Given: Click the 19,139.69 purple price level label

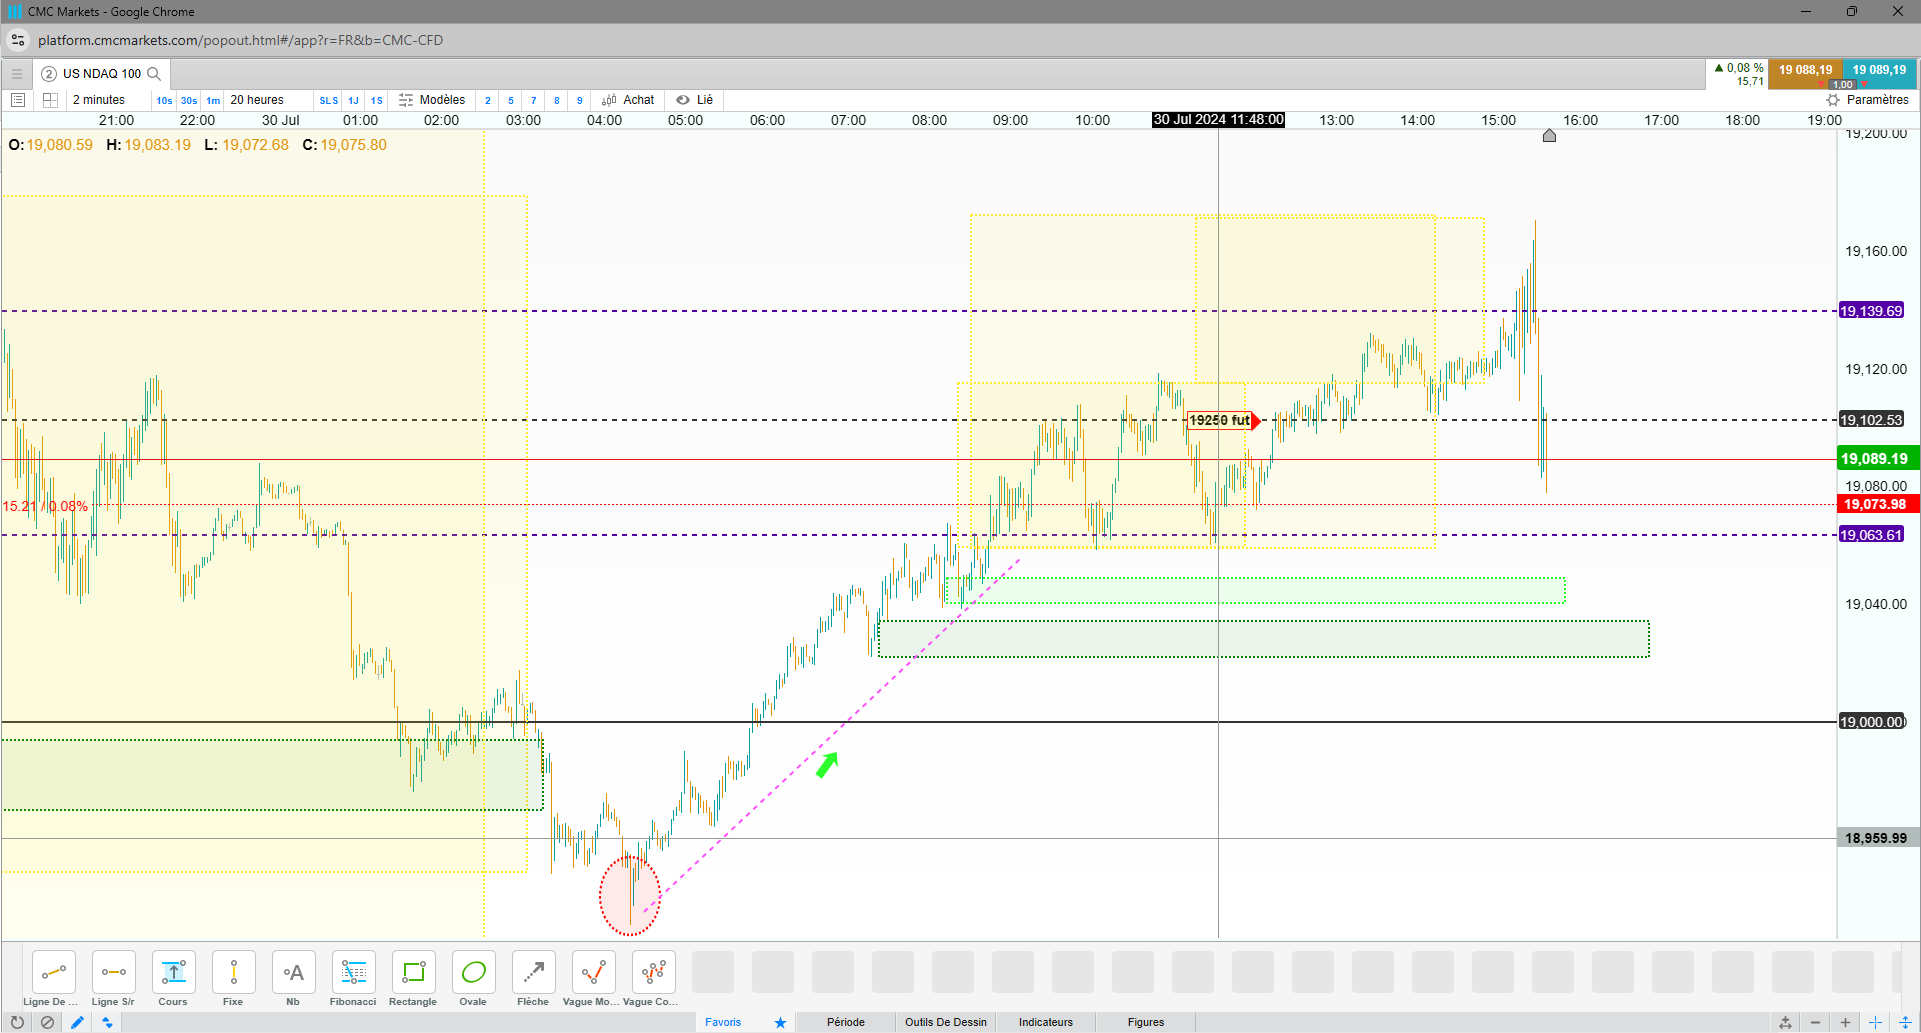Looking at the screenshot, I should click(1872, 311).
